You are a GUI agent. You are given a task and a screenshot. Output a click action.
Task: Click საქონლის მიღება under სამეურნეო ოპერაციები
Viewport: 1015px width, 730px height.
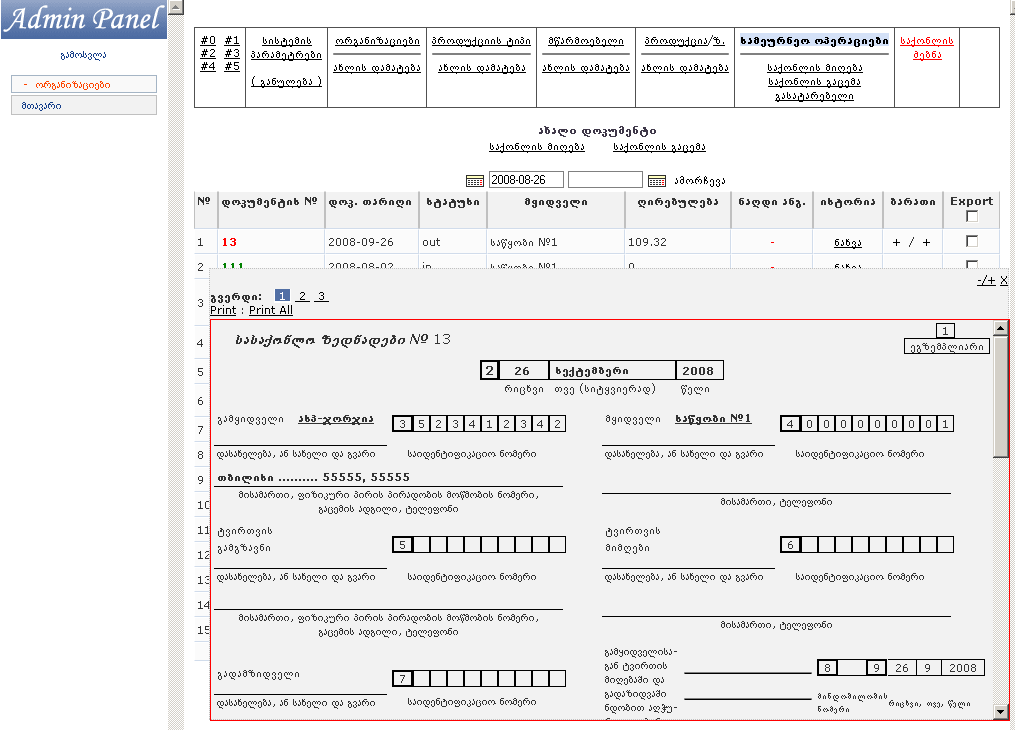(x=814, y=68)
